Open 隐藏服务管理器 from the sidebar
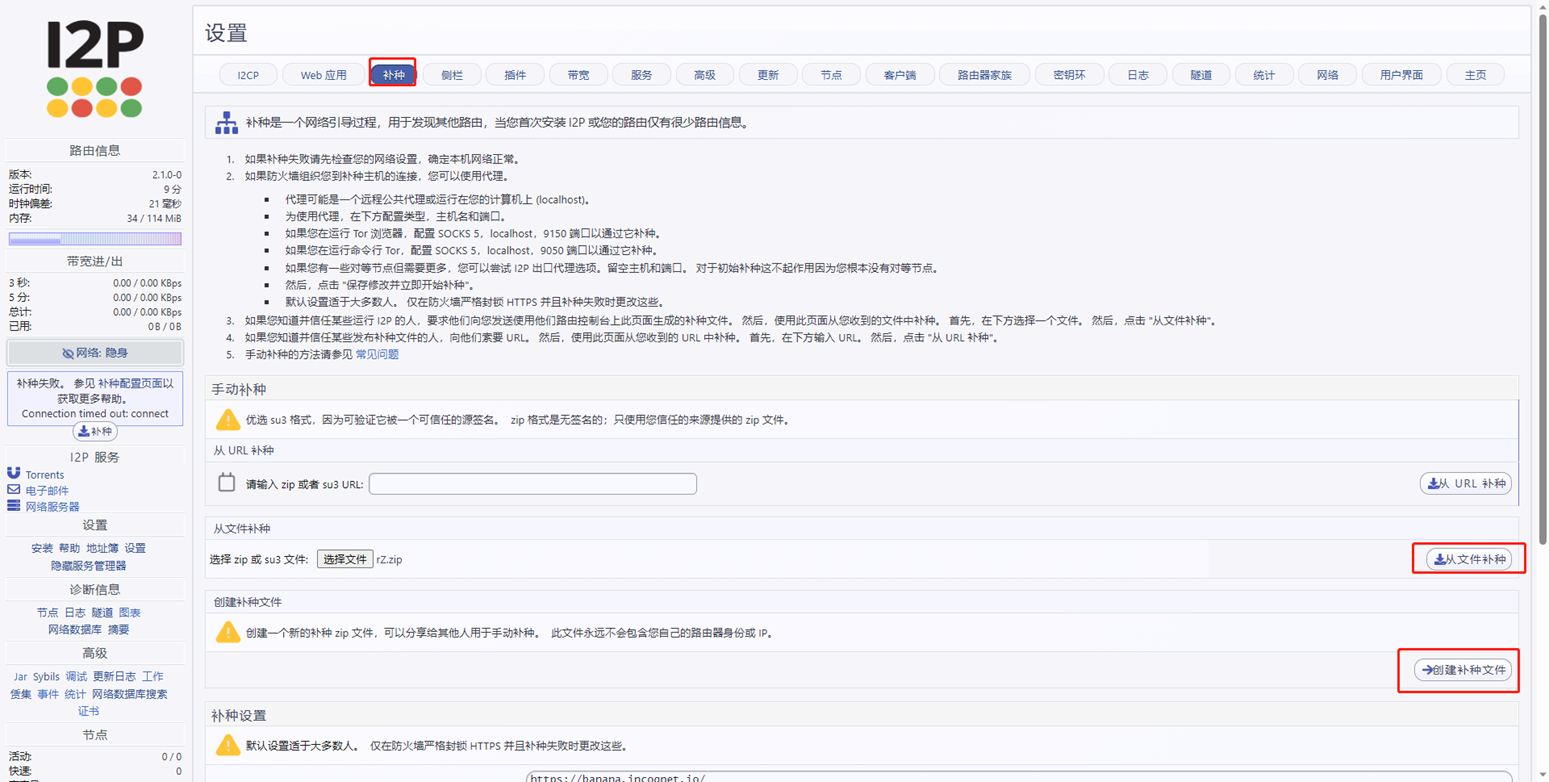1549x782 pixels. (x=88, y=565)
